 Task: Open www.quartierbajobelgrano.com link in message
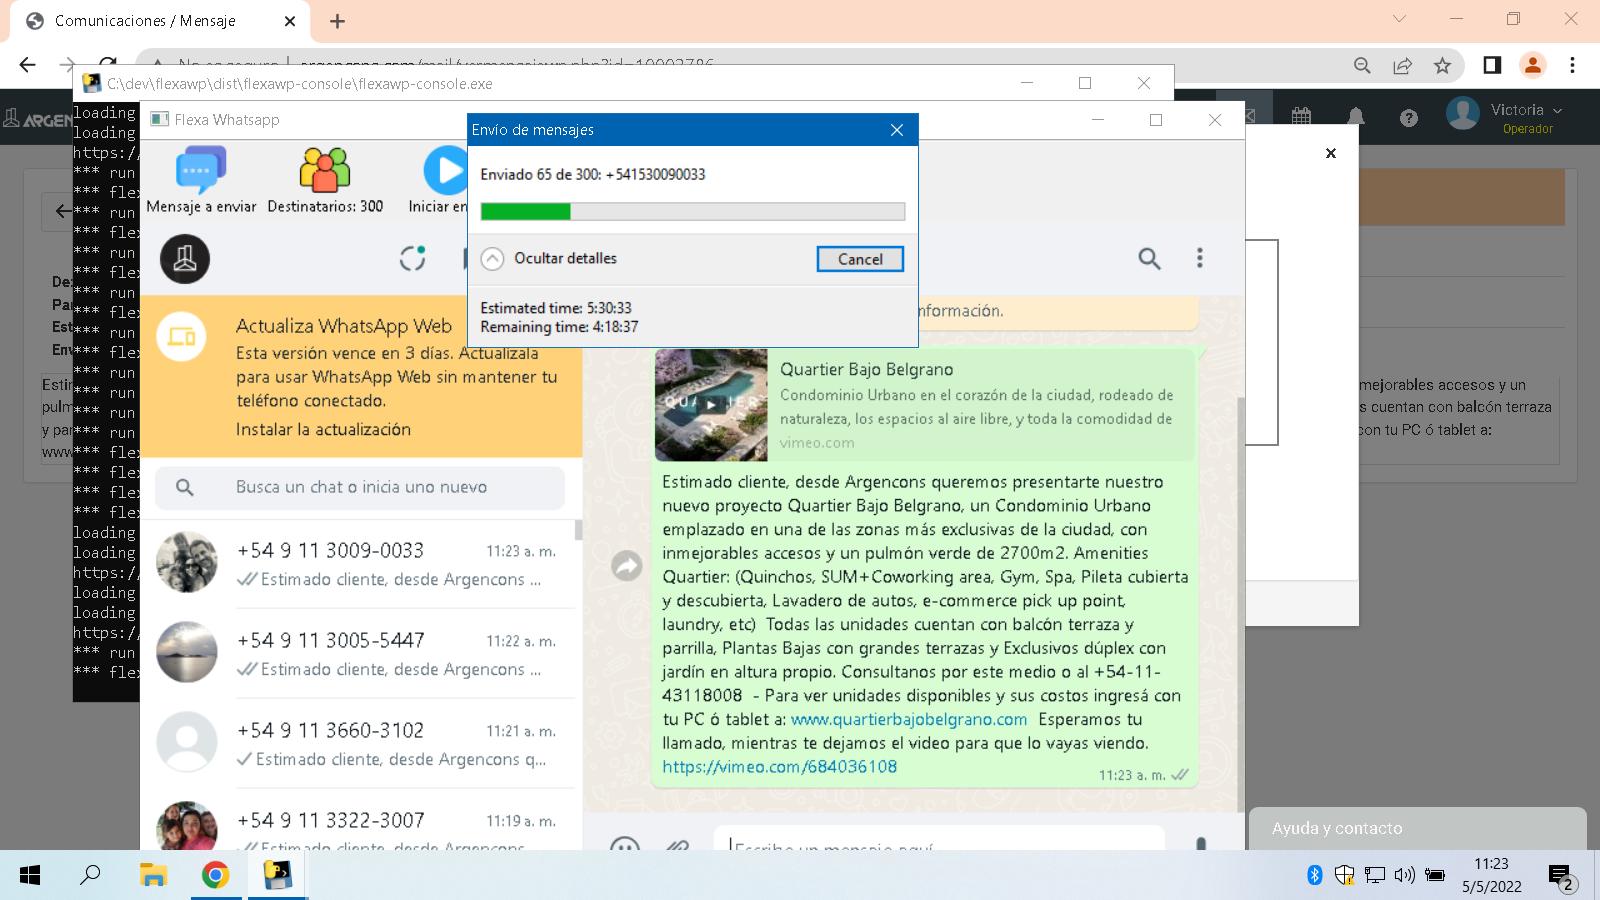(x=909, y=719)
